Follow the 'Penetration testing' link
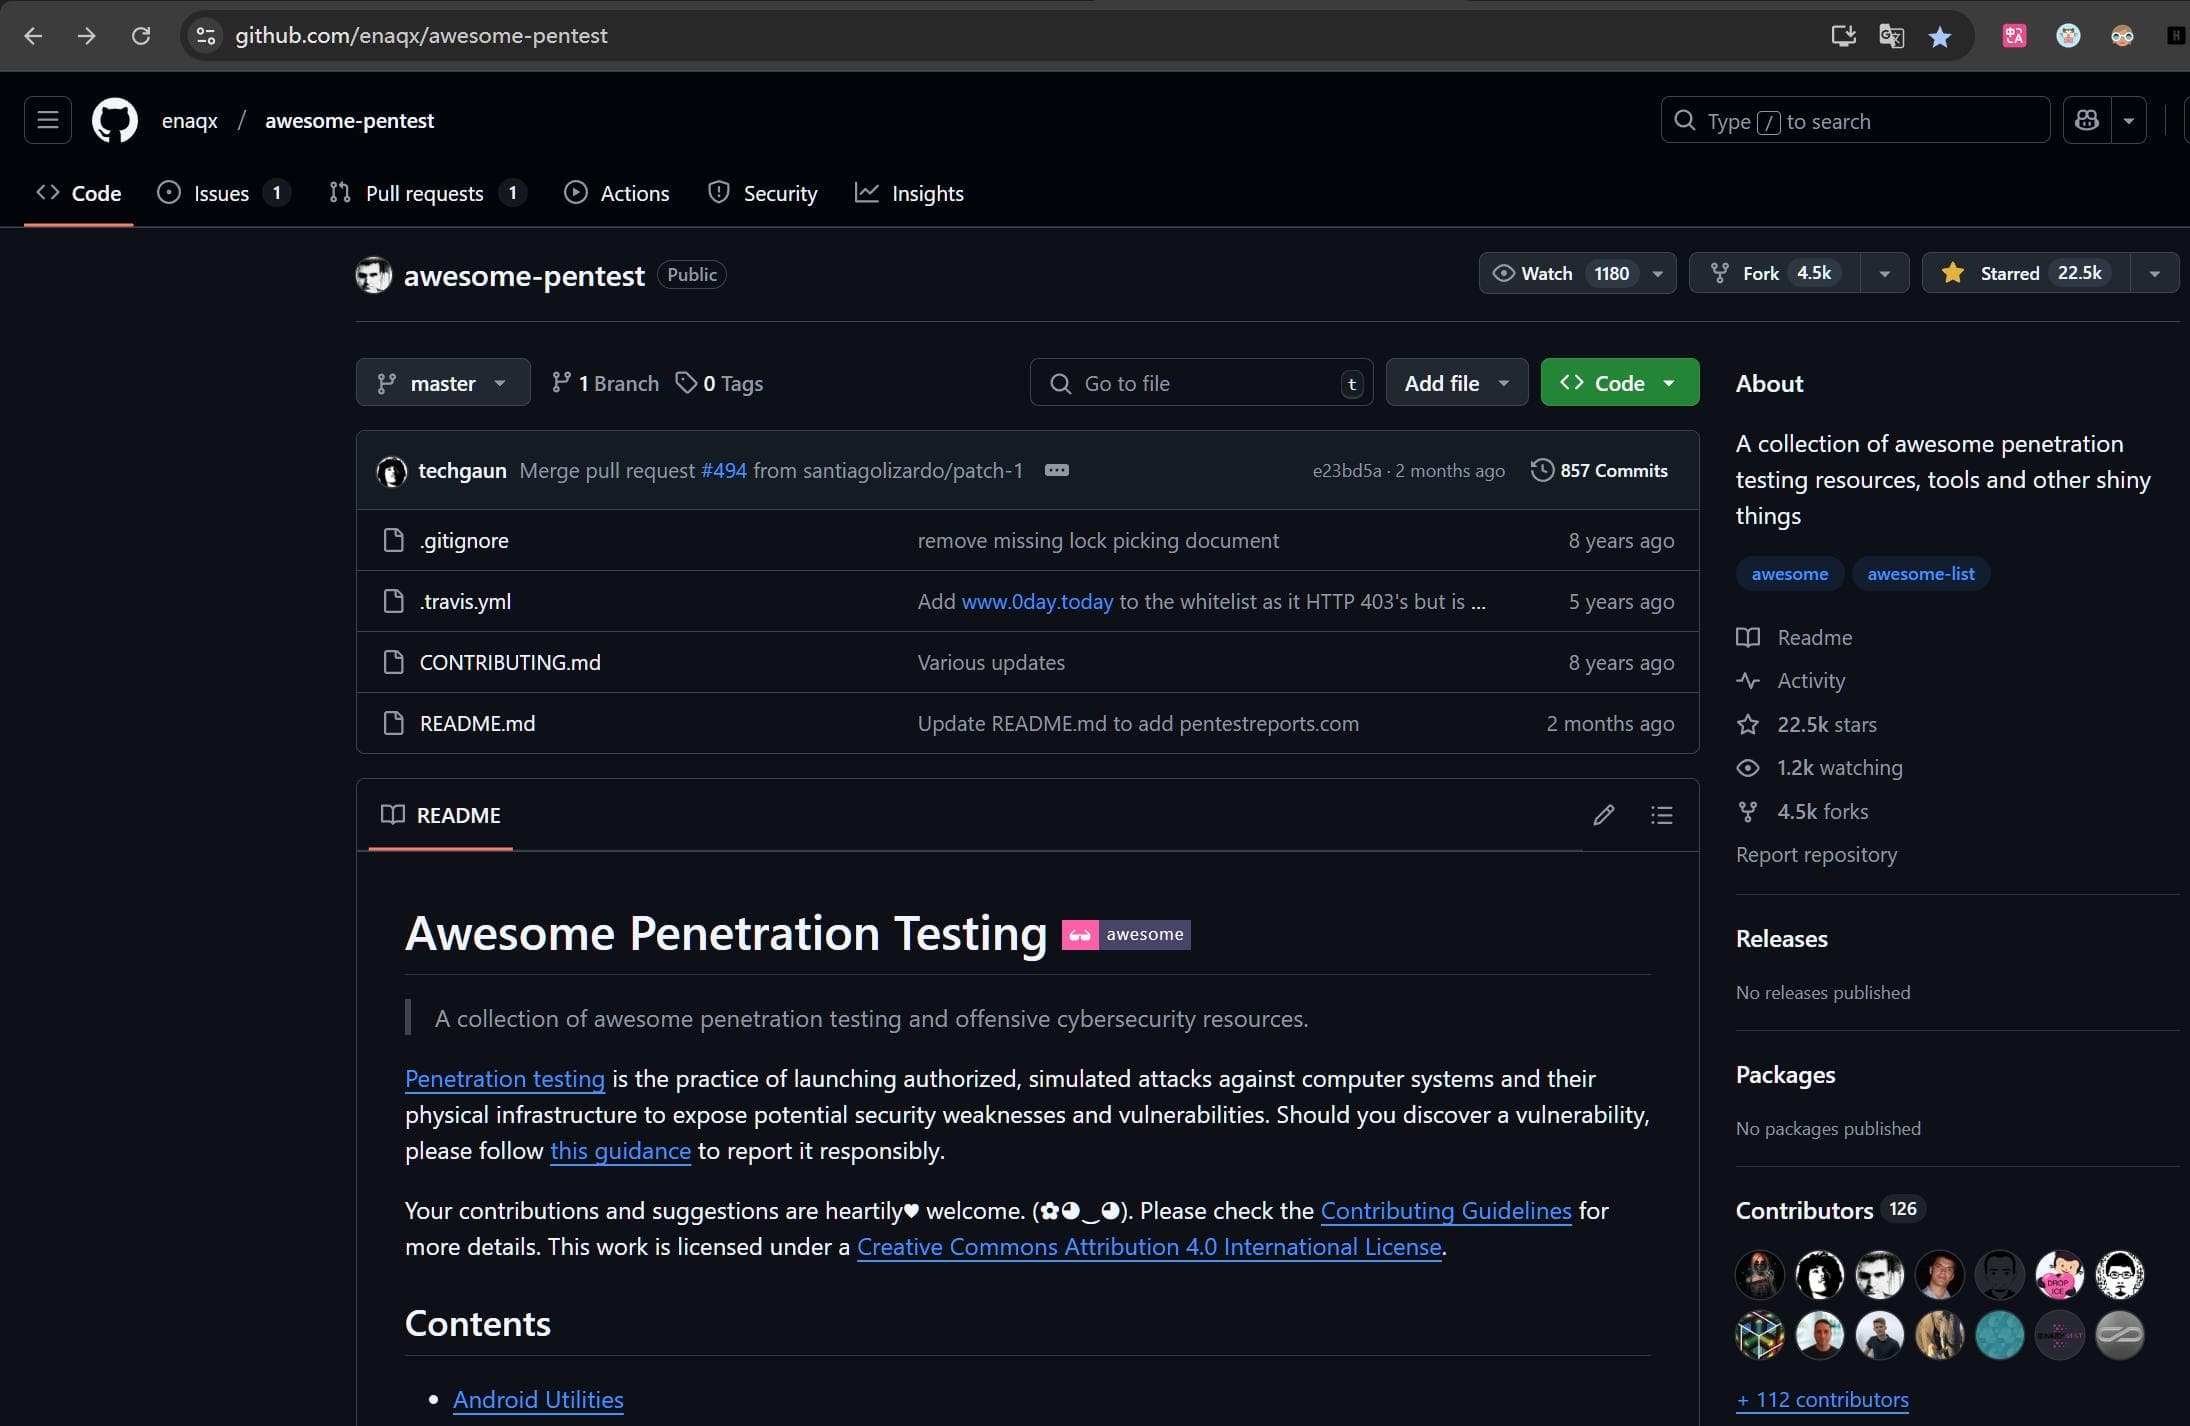The height and width of the screenshot is (1426, 2190). [505, 1079]
